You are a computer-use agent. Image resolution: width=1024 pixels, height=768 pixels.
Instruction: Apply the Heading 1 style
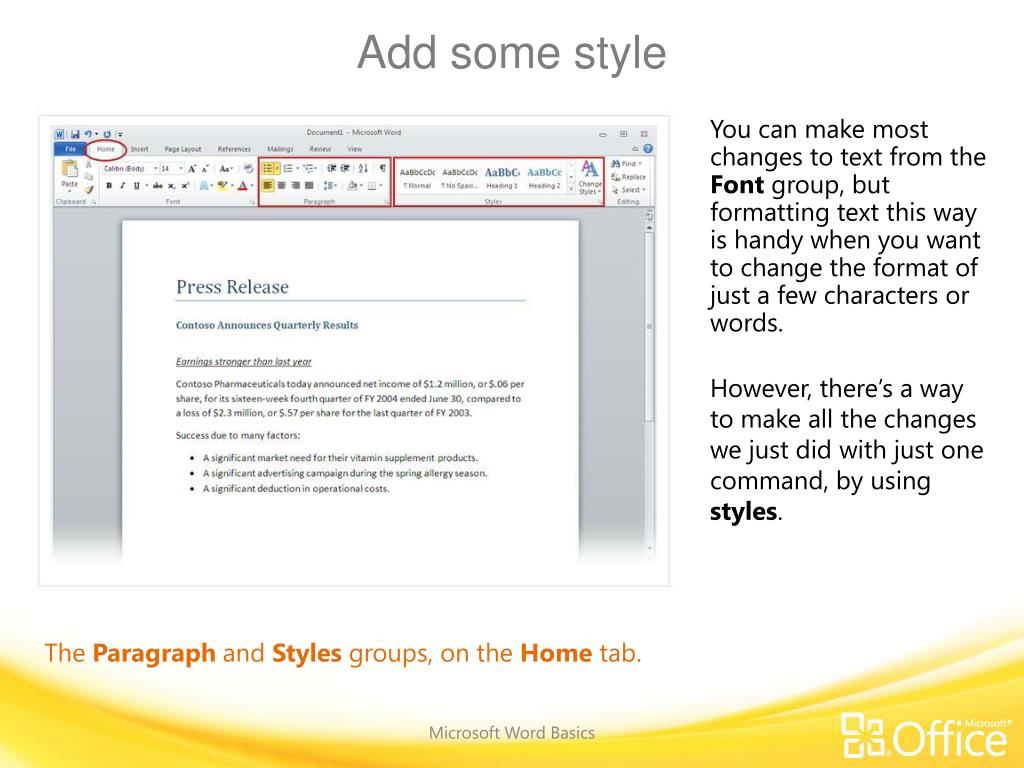pos(502,178)
